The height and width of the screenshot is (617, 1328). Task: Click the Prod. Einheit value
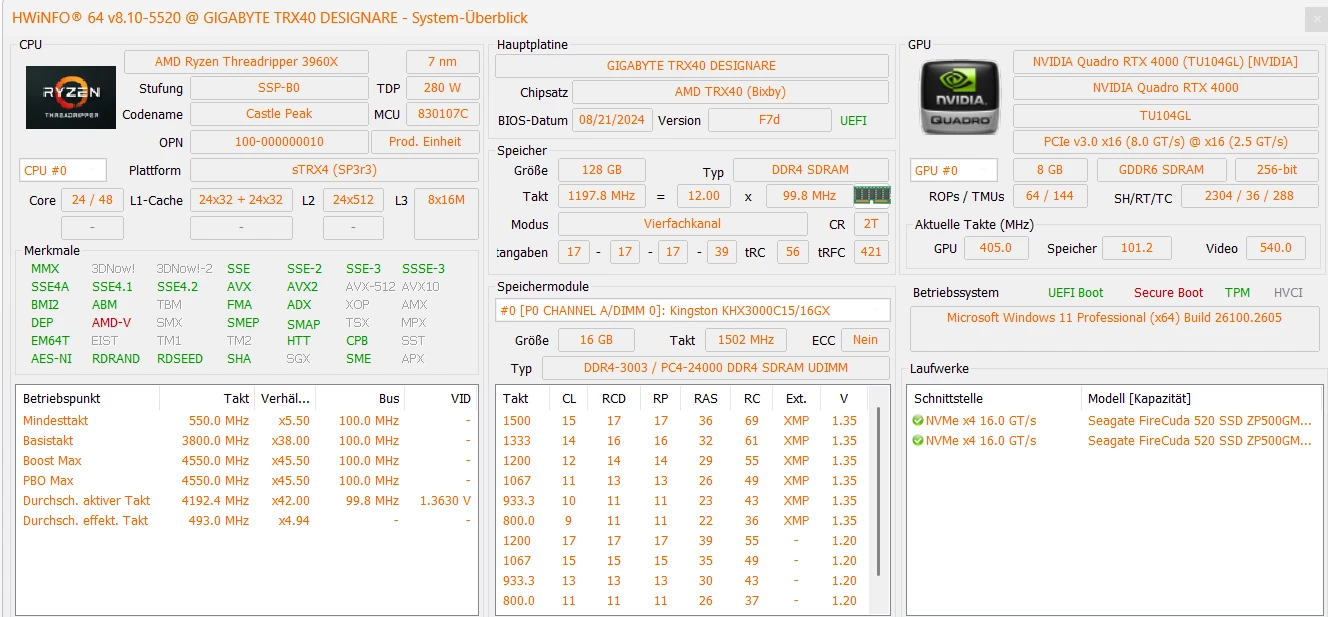point(425,142)
